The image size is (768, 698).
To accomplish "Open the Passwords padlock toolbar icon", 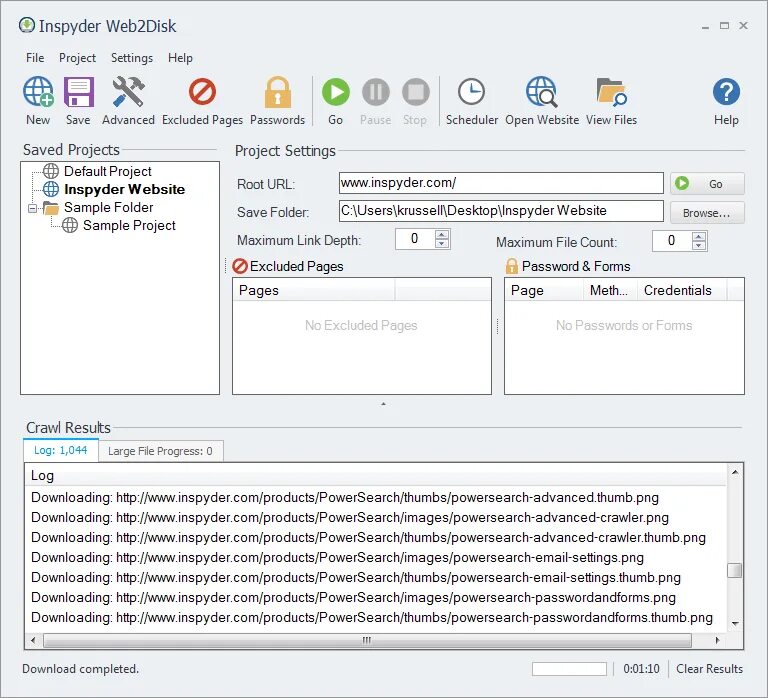I will 278,92.
